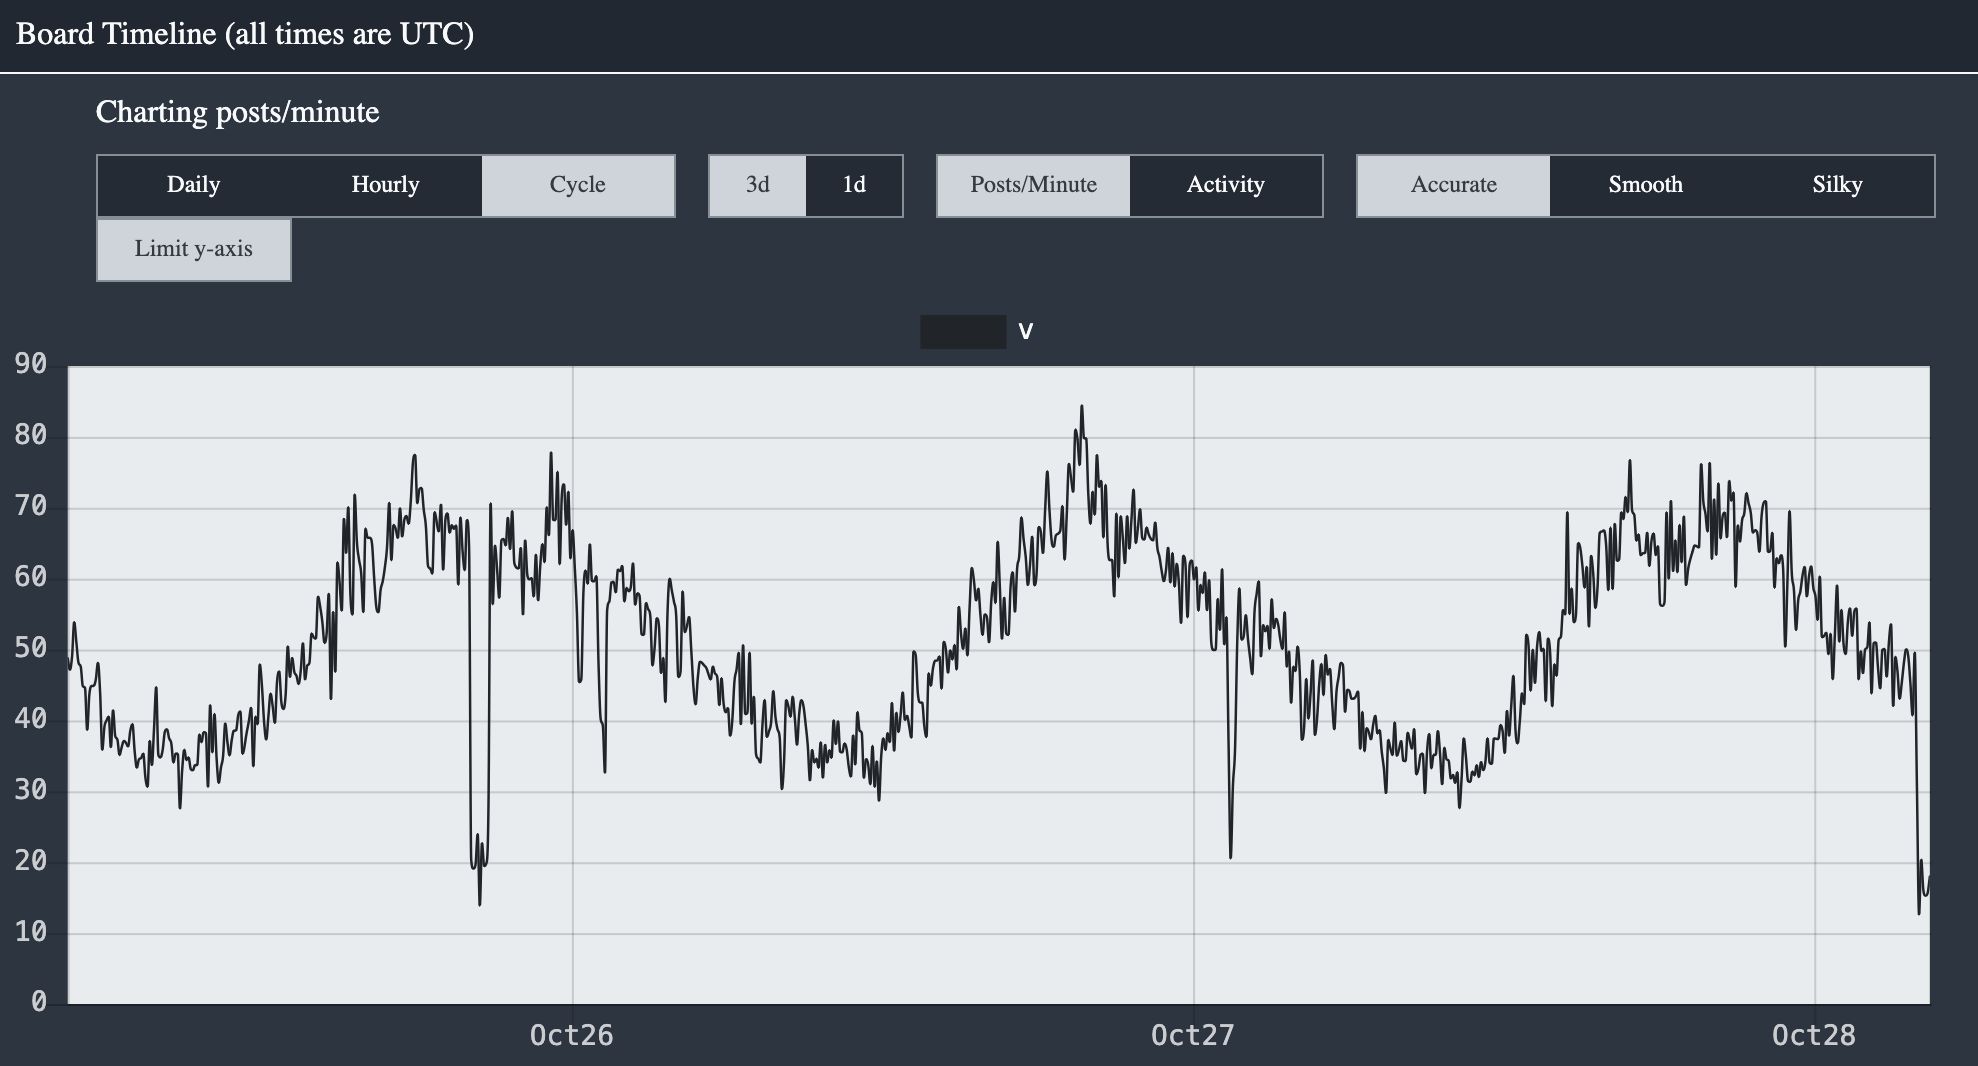Click the 90 y-axis label
Viewport: 1978px width, 1066px height.
click(31, 364)
